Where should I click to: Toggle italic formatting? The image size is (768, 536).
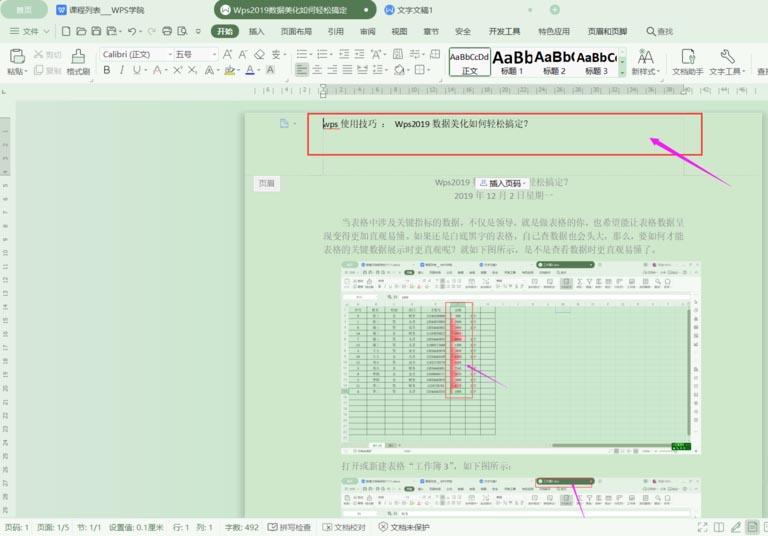coord(121,71)
